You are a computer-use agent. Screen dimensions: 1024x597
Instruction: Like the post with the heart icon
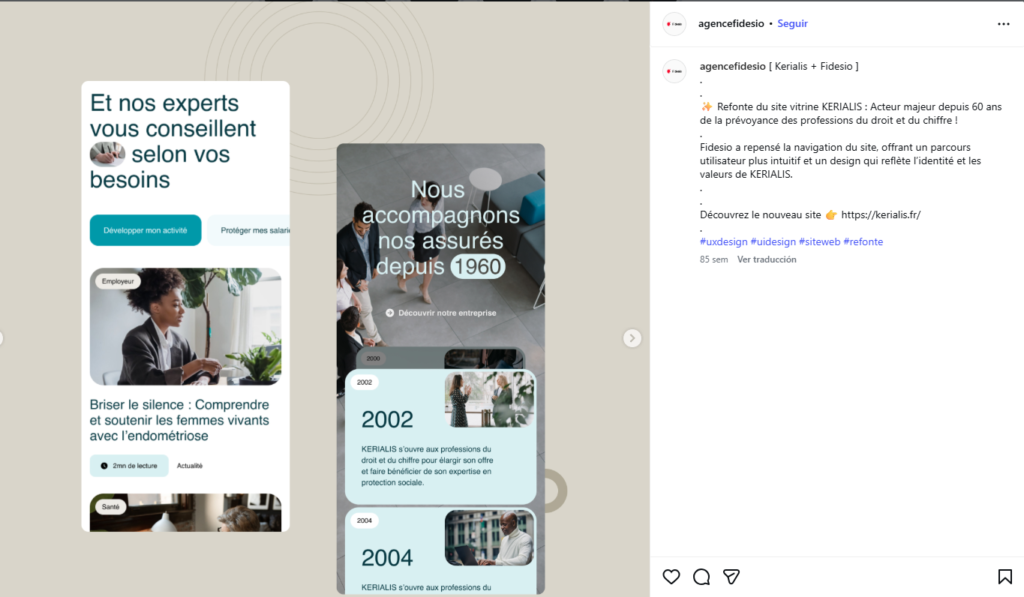(672, 577)
